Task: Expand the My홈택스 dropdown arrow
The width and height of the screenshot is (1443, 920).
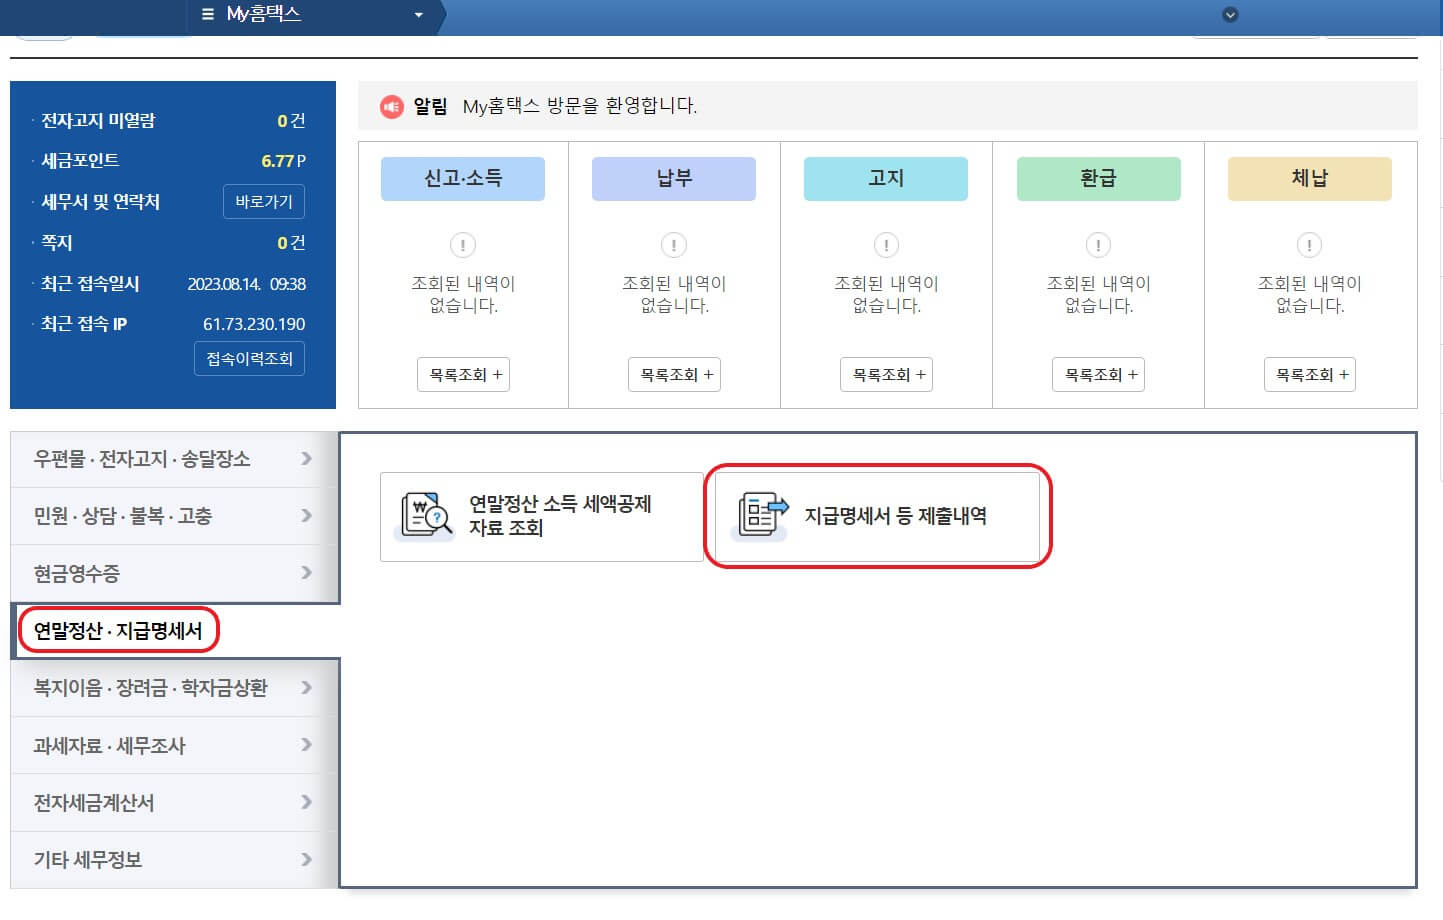Action: [419, 15]
